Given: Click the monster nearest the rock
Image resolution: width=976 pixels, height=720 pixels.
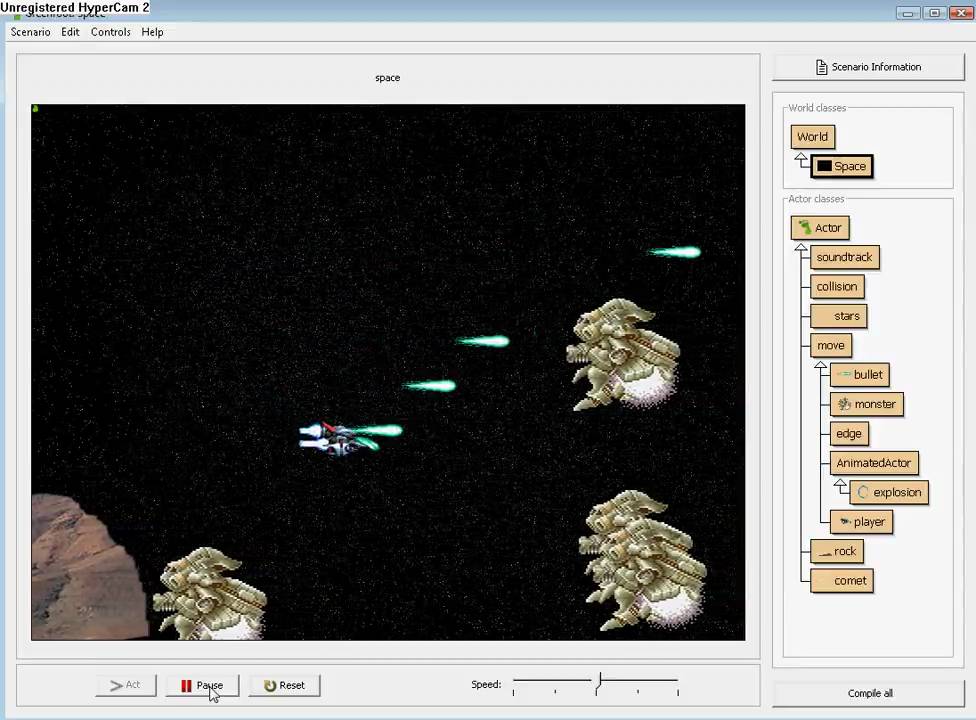Looking at the screenshot, I should point(210,593).
